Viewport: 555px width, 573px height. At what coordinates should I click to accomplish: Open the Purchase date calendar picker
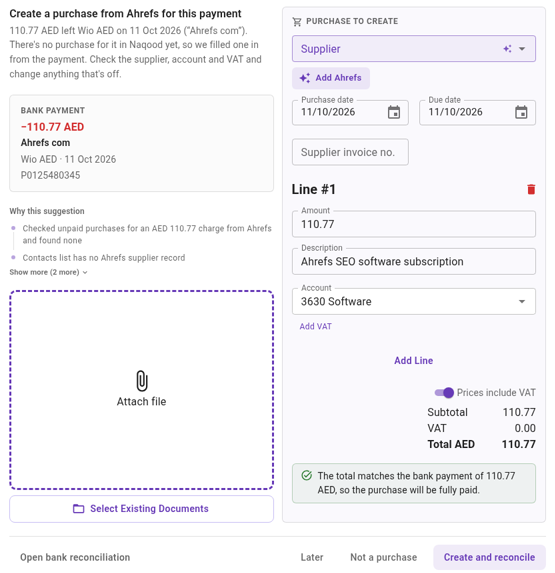(394, 112)
